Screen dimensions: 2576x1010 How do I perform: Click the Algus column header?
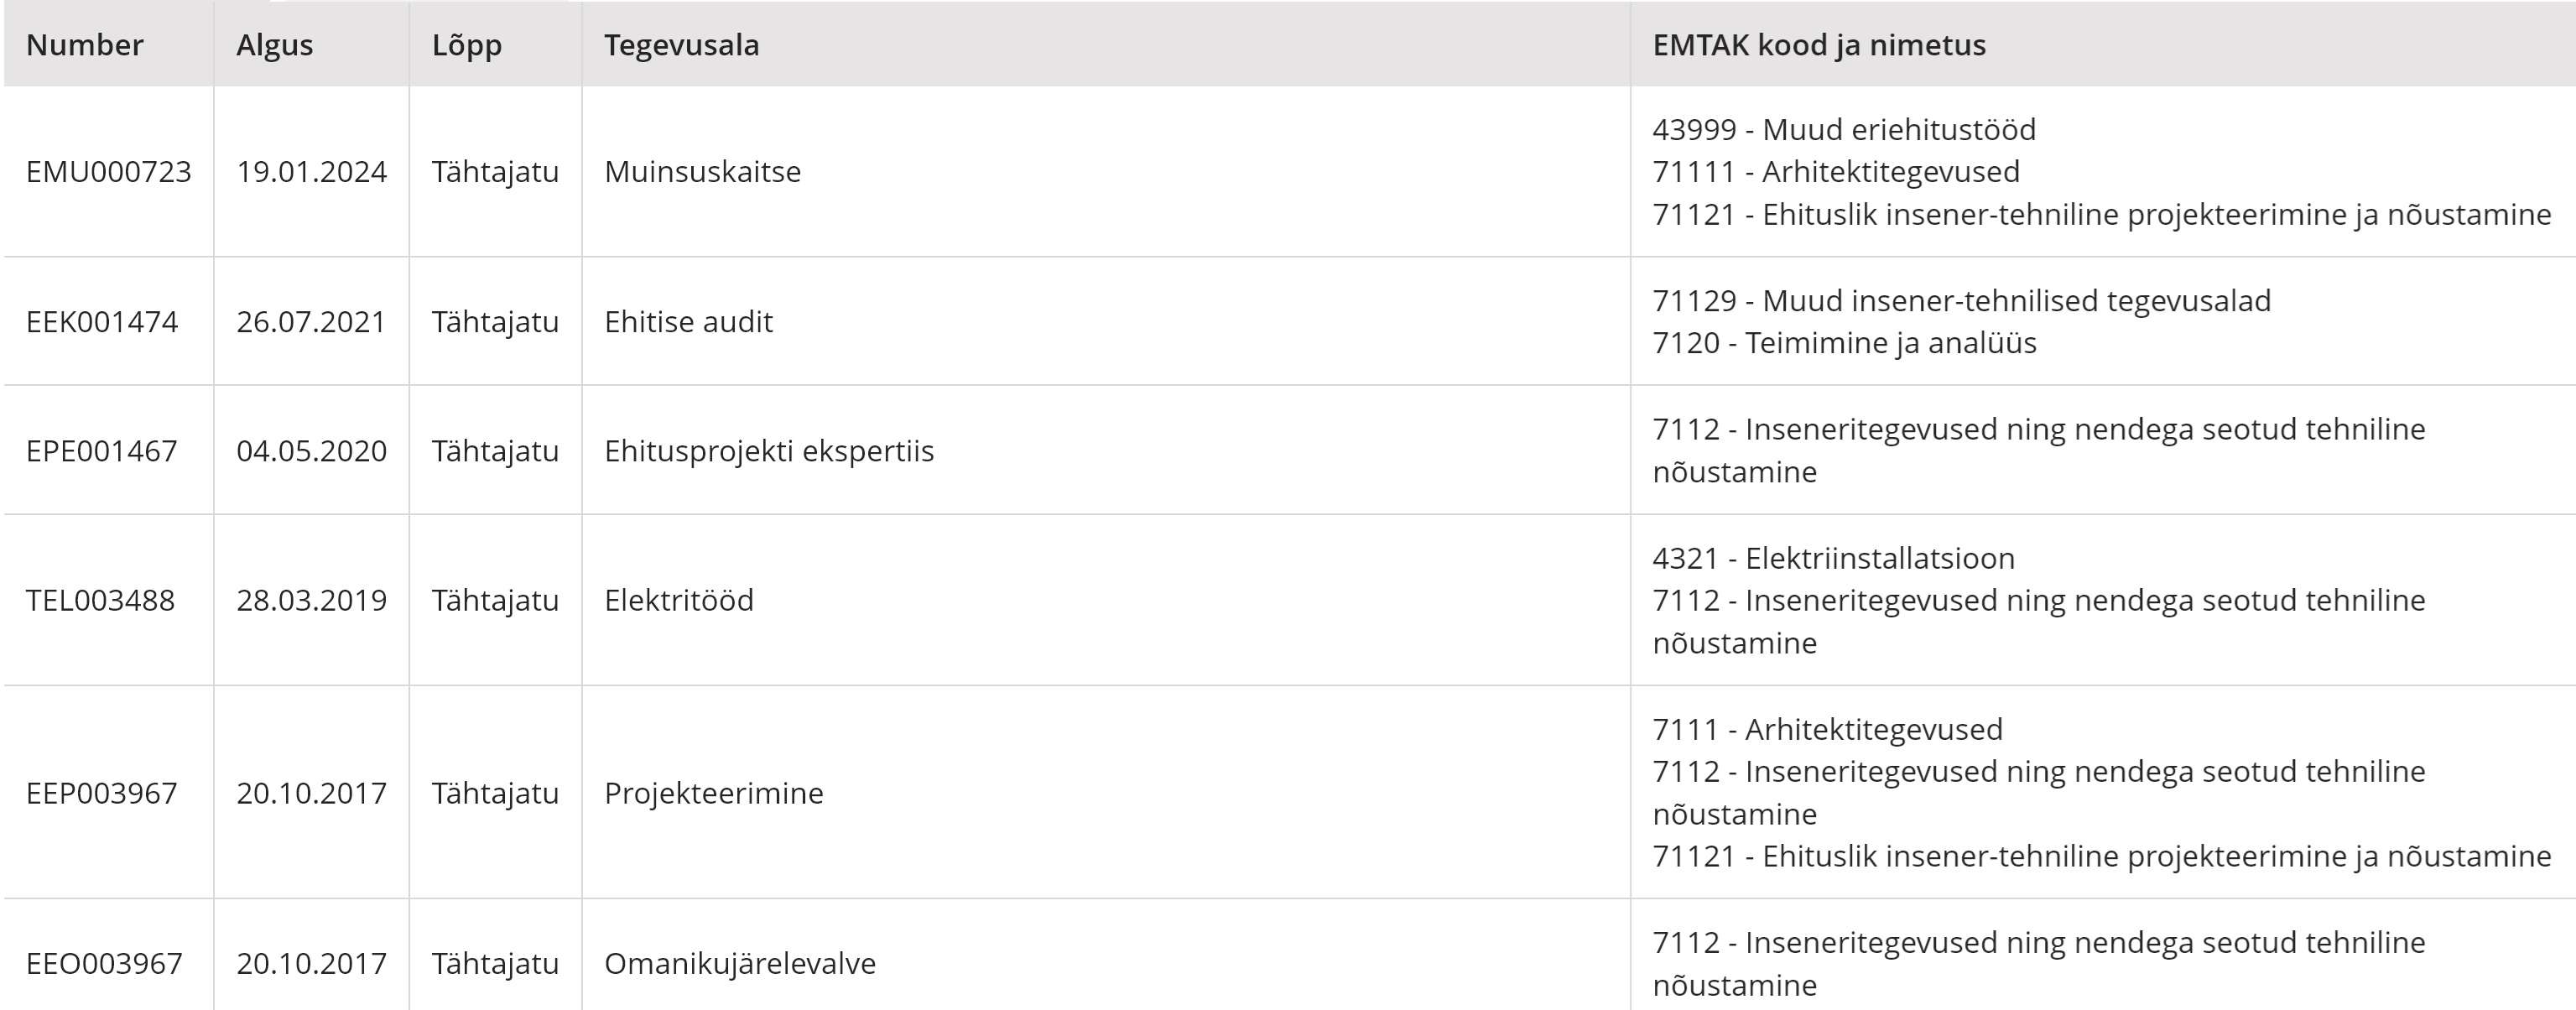click(x=274, y=45)
